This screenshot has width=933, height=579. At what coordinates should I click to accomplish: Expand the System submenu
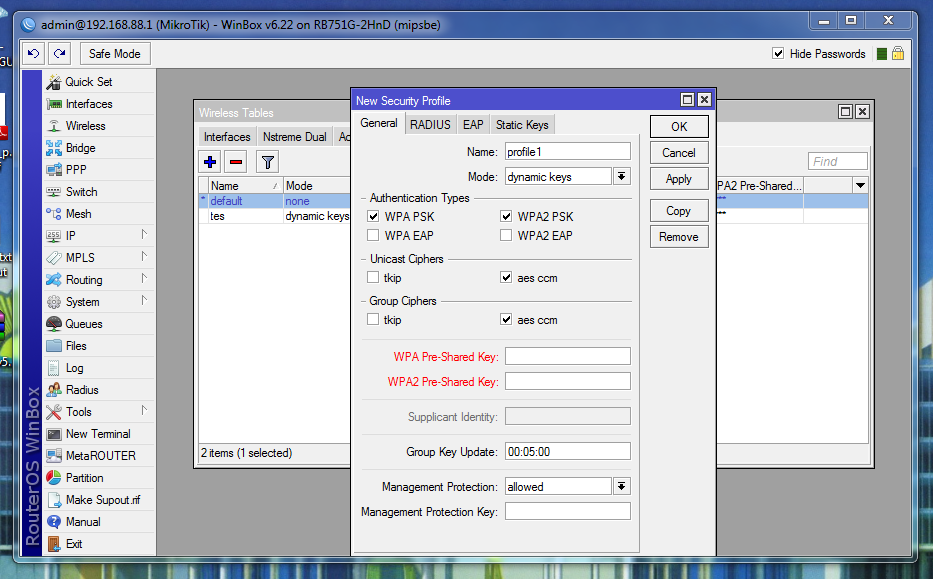tap(144, 301)
